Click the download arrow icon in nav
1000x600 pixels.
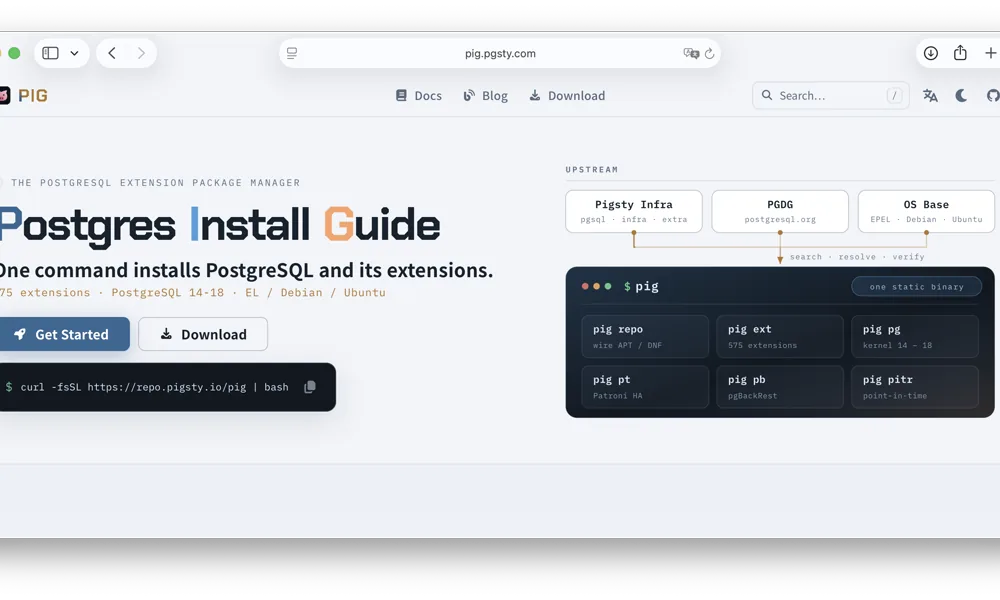(534, 95)
